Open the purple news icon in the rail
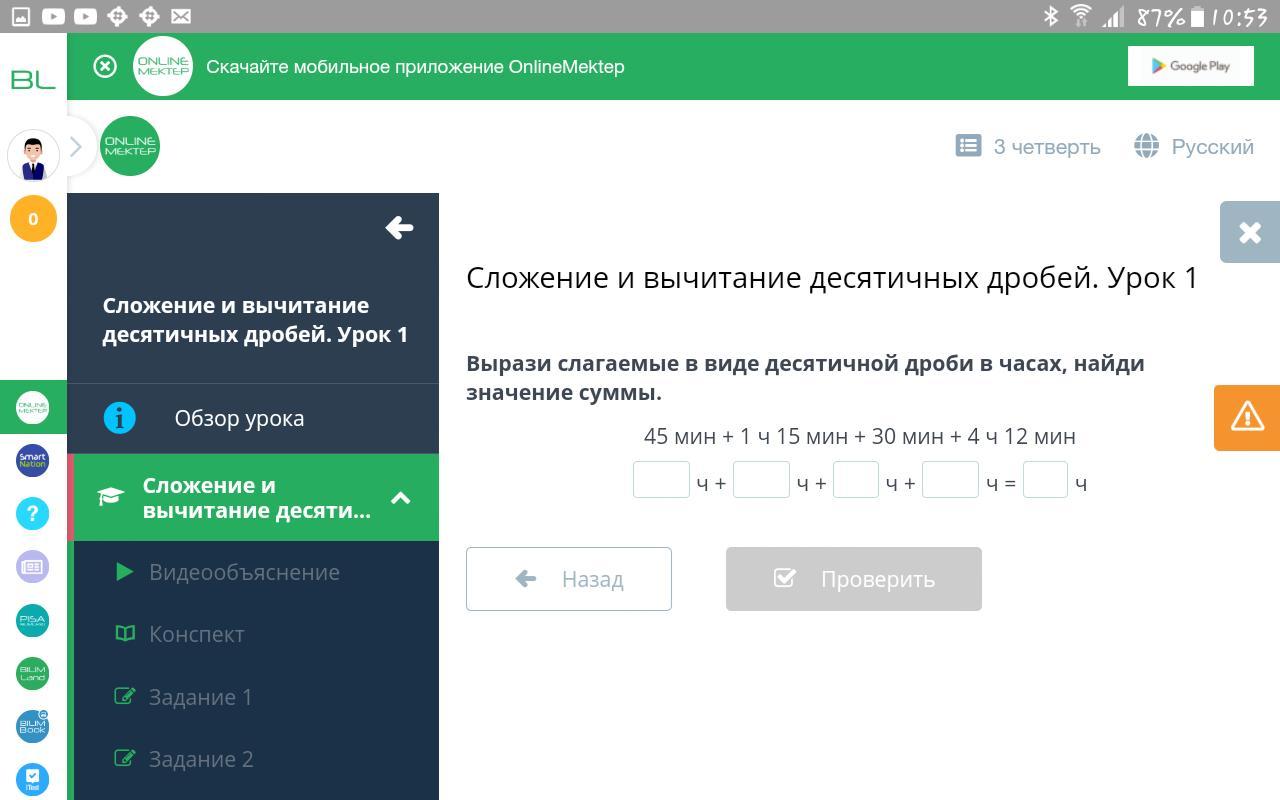 pyautogui.click(x=33, y=566)
